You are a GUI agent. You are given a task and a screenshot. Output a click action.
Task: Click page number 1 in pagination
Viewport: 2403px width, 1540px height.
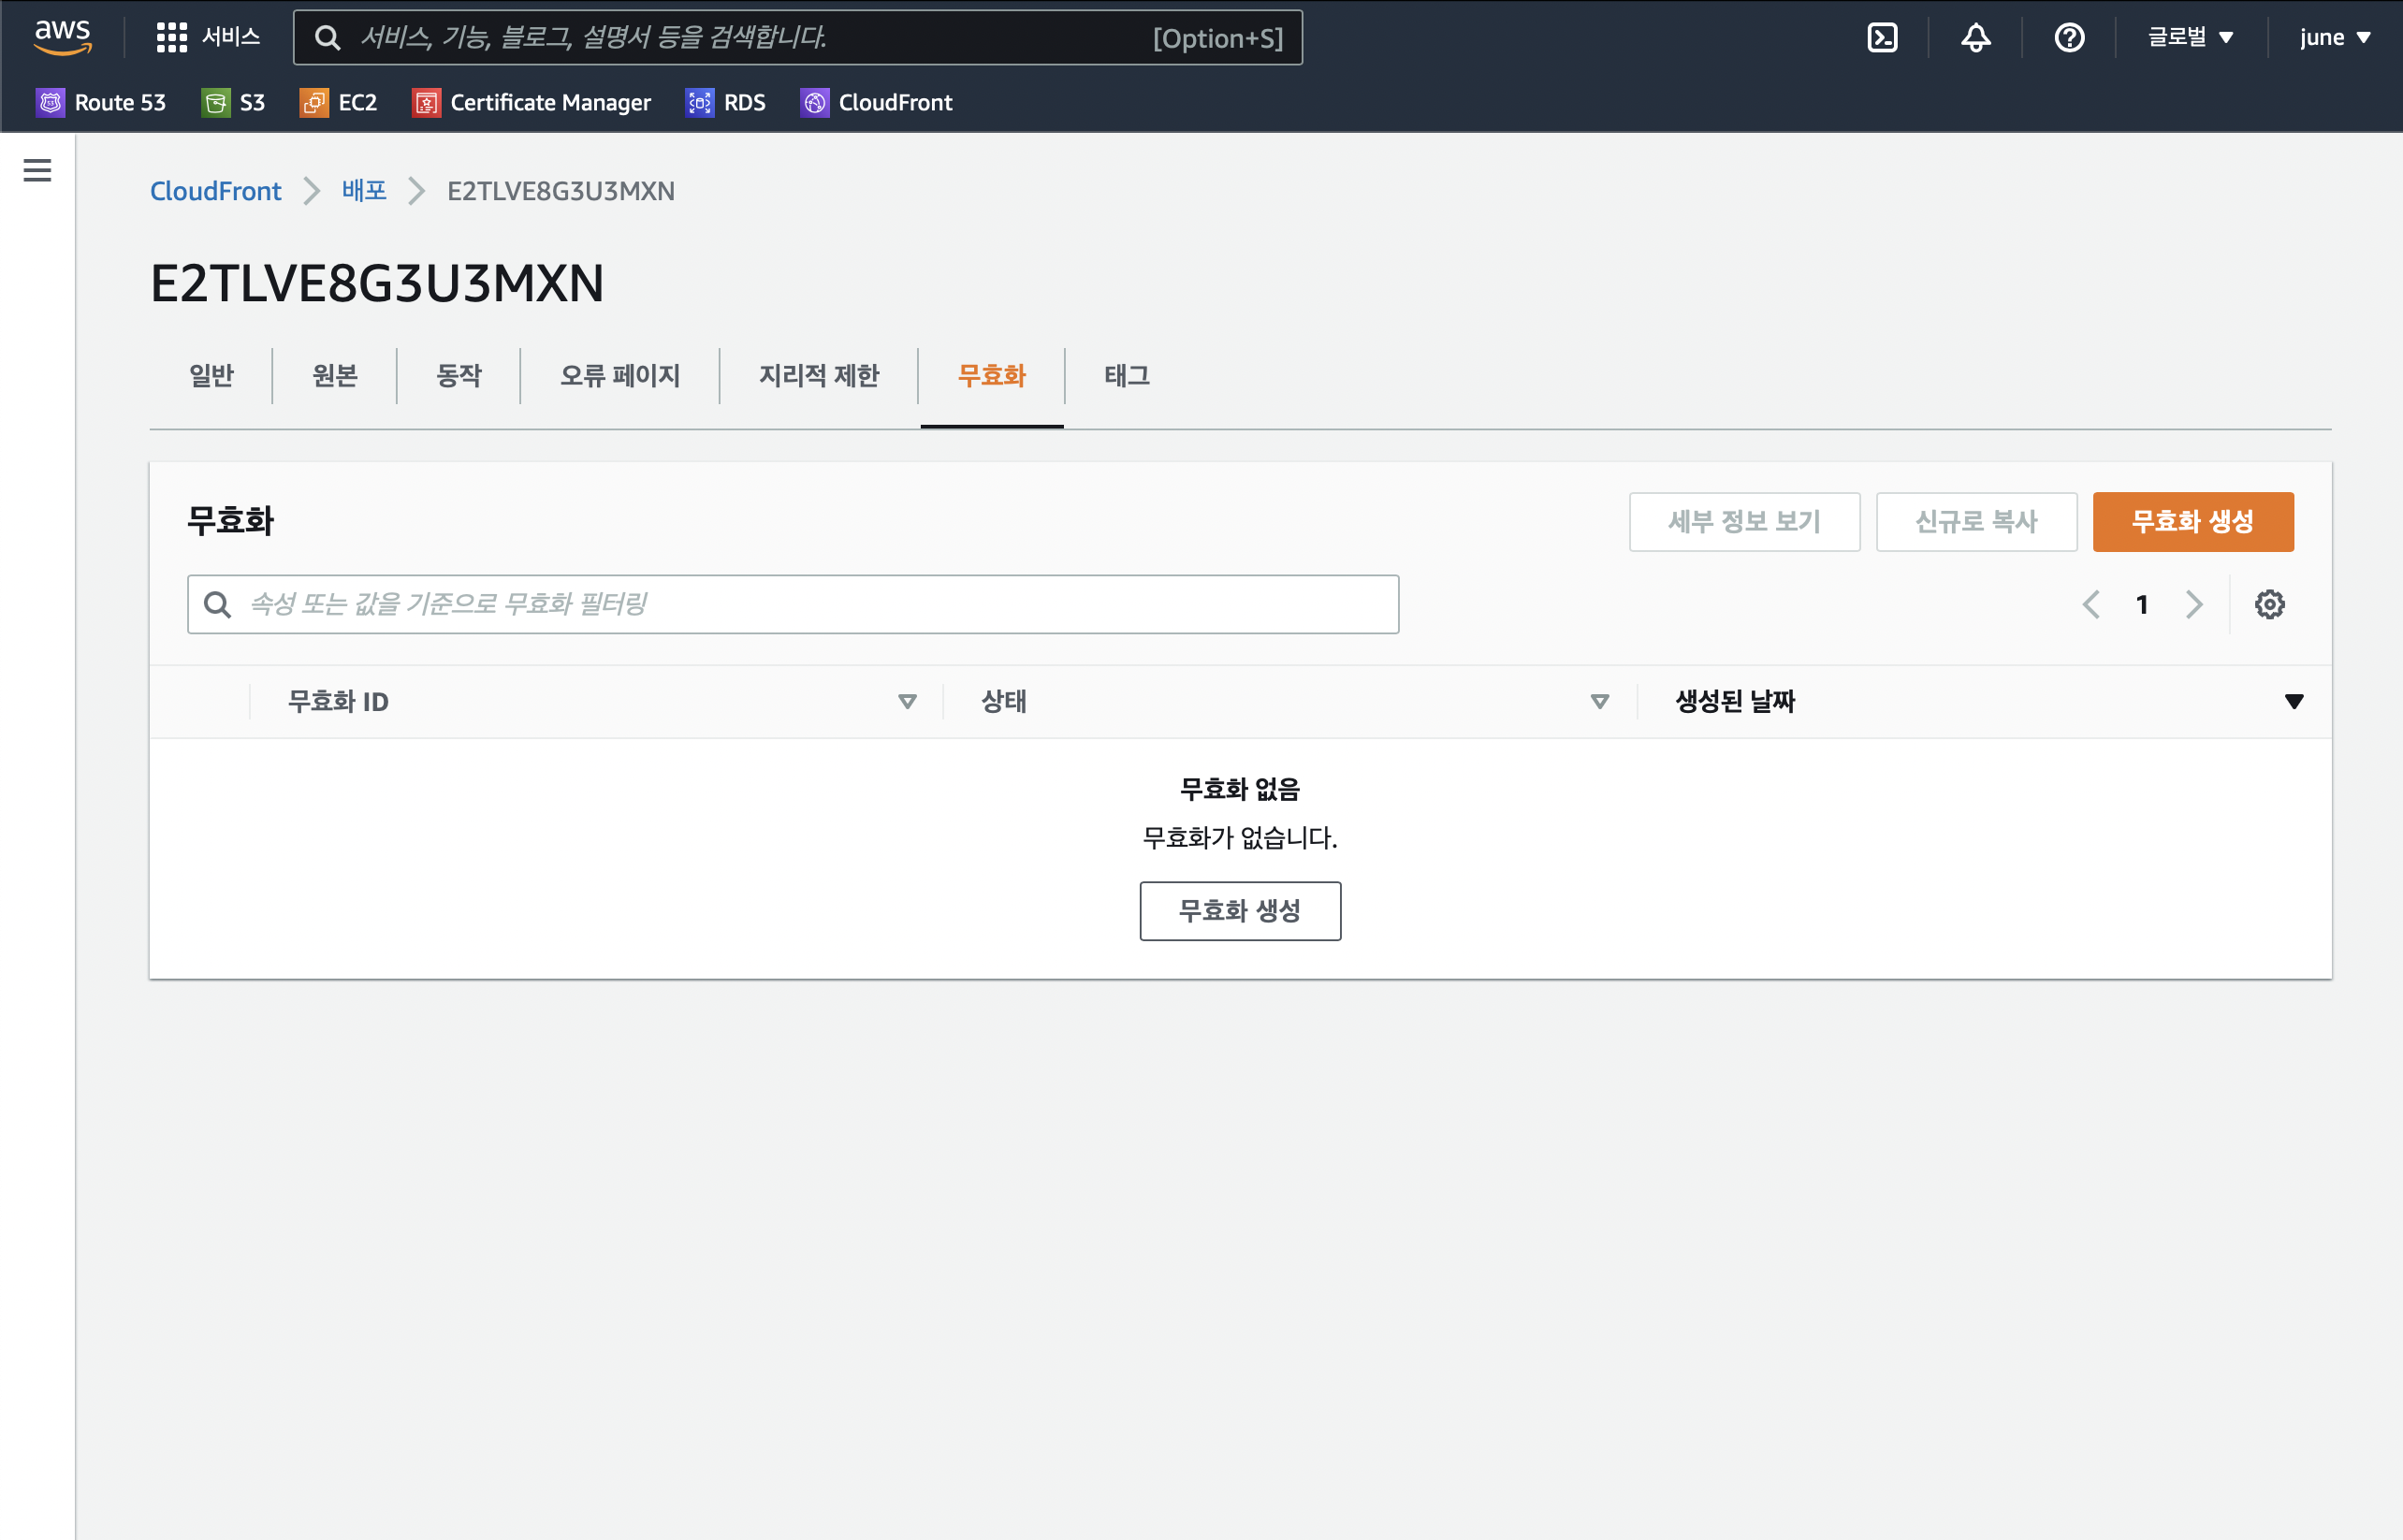[x=2141, y=604]
